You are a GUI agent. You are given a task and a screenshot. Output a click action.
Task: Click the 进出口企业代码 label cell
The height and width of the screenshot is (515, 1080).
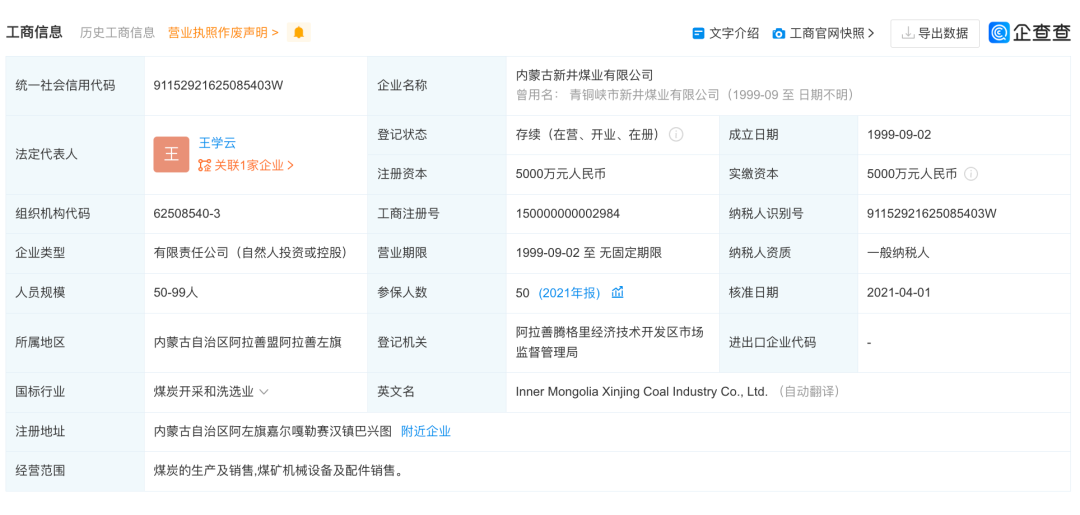(x=789, y=342)
